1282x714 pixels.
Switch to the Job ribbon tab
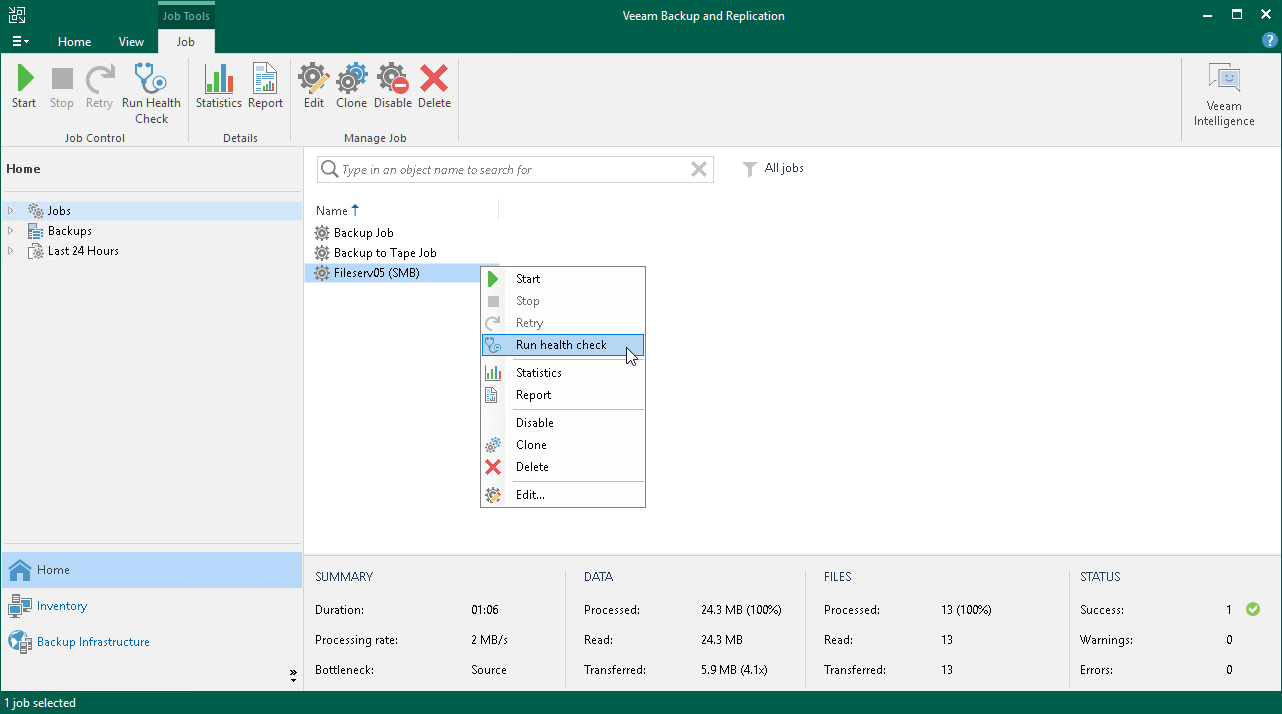tap(186, 42)
